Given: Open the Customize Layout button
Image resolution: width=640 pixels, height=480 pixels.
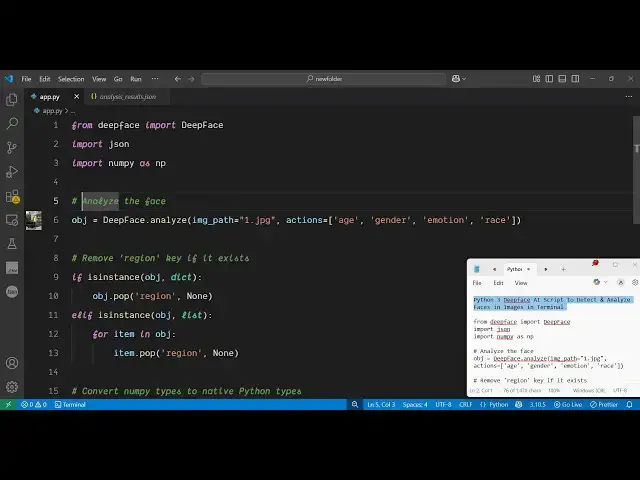Looking at the screenshot, I should (536, 79).
